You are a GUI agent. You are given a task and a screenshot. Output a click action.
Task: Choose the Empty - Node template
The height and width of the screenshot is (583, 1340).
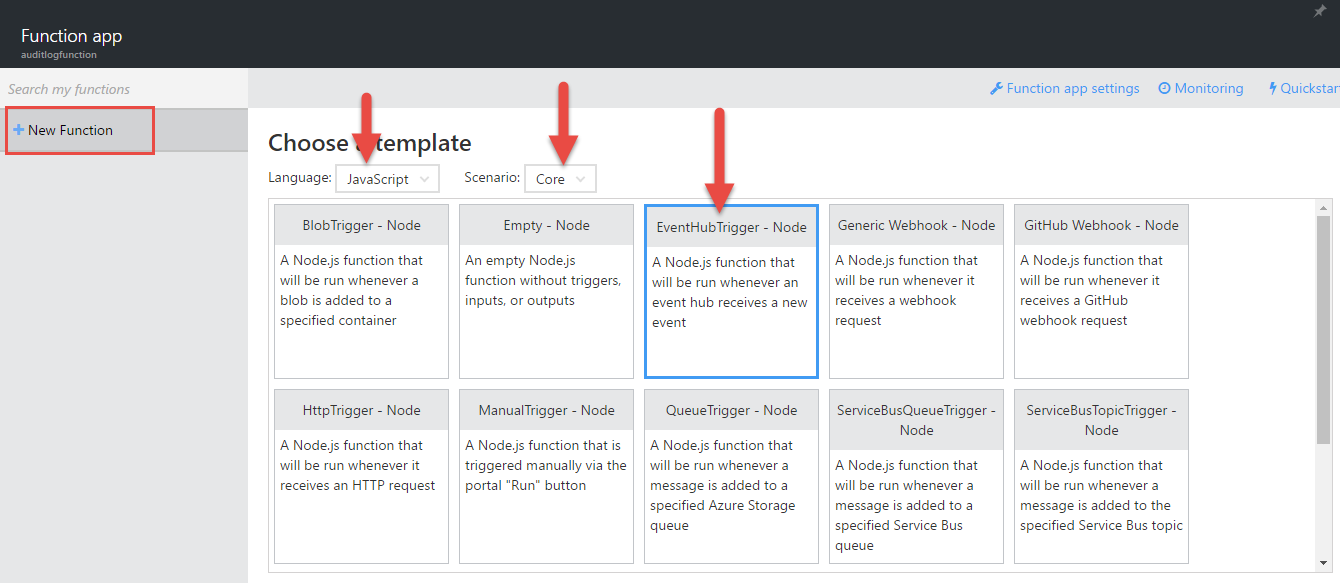pyautogui.click(x=546, y=291)
